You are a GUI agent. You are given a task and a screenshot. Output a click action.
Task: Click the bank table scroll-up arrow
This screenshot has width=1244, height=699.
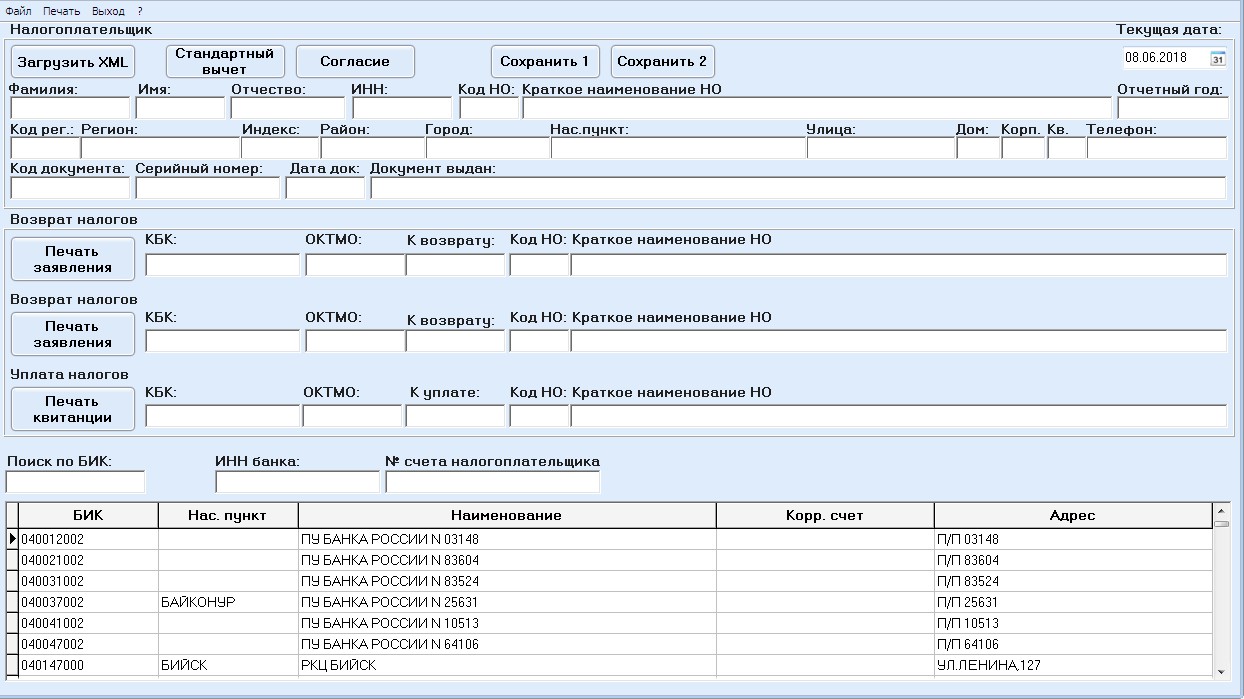coord(1220,510)
